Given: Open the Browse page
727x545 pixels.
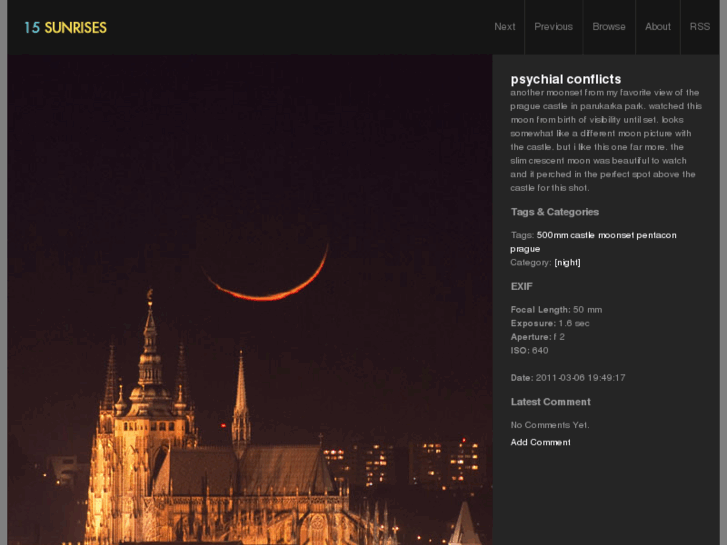Looking at the screenshot, I should coord(609,27).
